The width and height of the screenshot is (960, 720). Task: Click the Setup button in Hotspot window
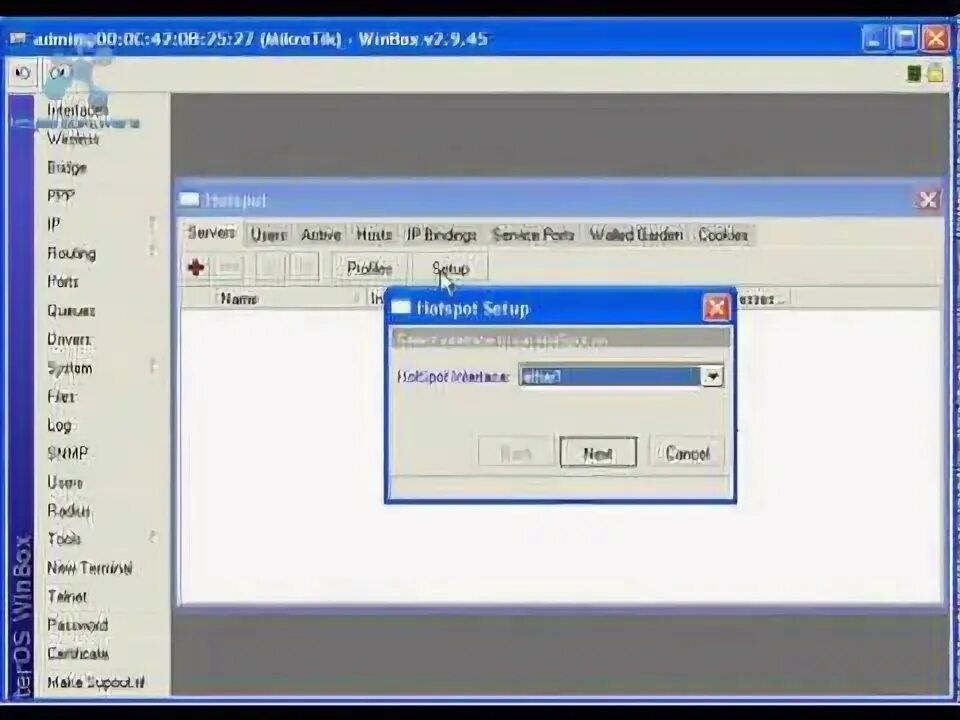(451, 268)
